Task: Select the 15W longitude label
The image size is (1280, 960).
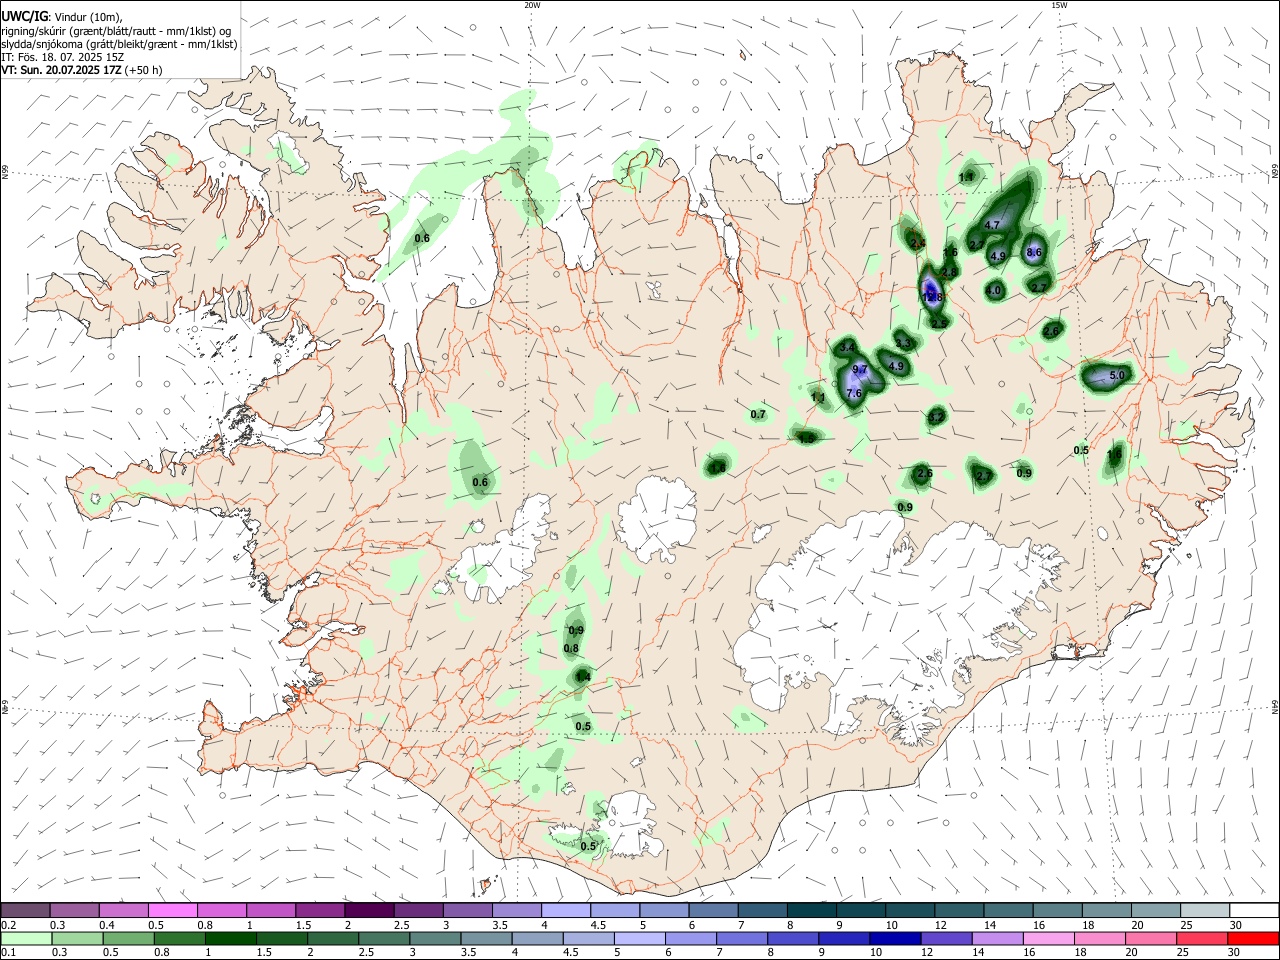Action: [x=1059, y=5]
